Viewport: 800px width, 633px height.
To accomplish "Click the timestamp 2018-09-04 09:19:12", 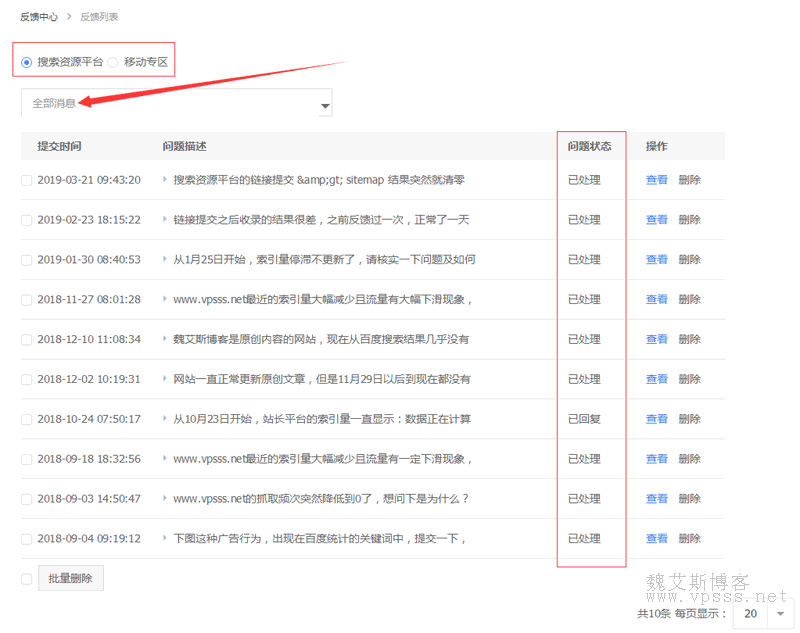I will point(89,539).
